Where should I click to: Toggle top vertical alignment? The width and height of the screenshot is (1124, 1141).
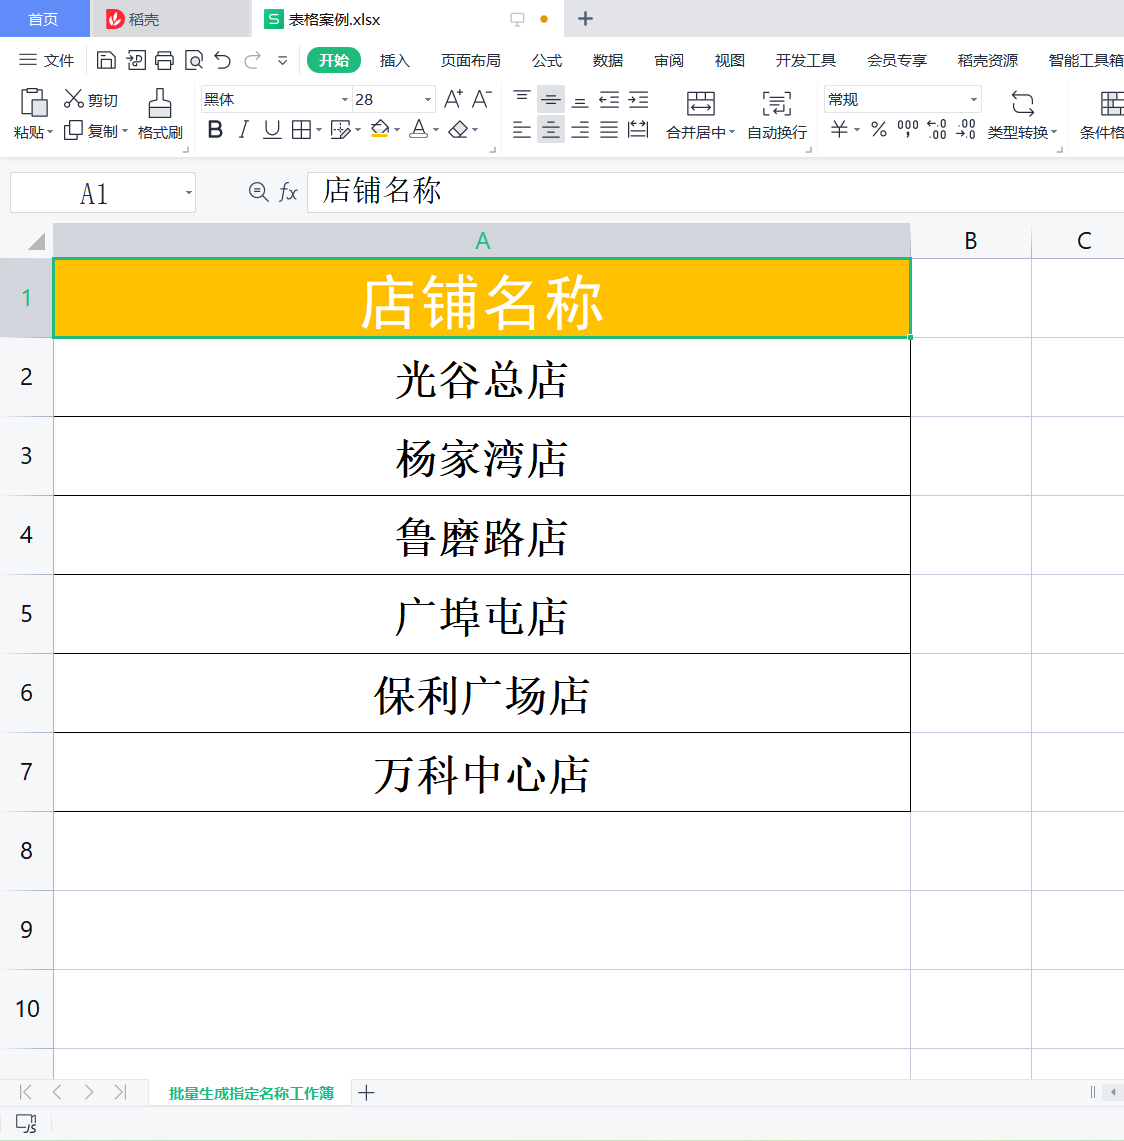pos(522,99)
